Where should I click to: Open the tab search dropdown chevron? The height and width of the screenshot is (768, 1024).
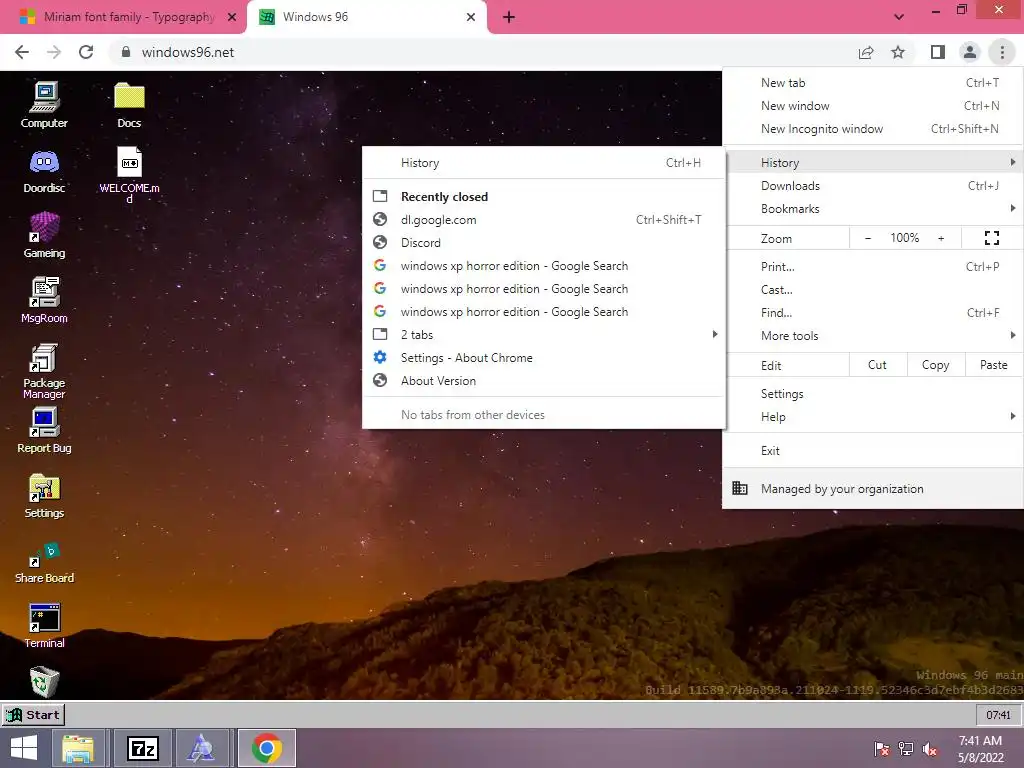click(899, 17)
